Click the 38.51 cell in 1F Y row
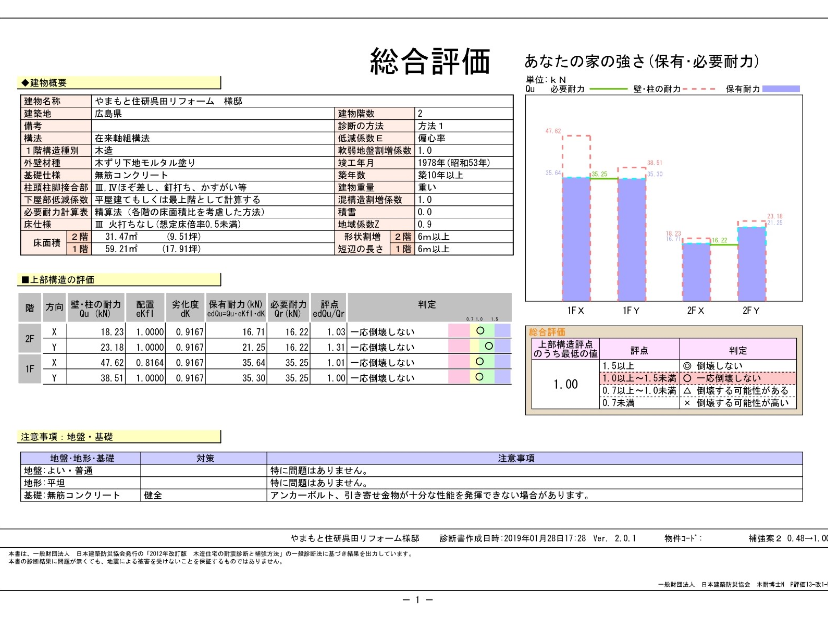 pos(112,378)
